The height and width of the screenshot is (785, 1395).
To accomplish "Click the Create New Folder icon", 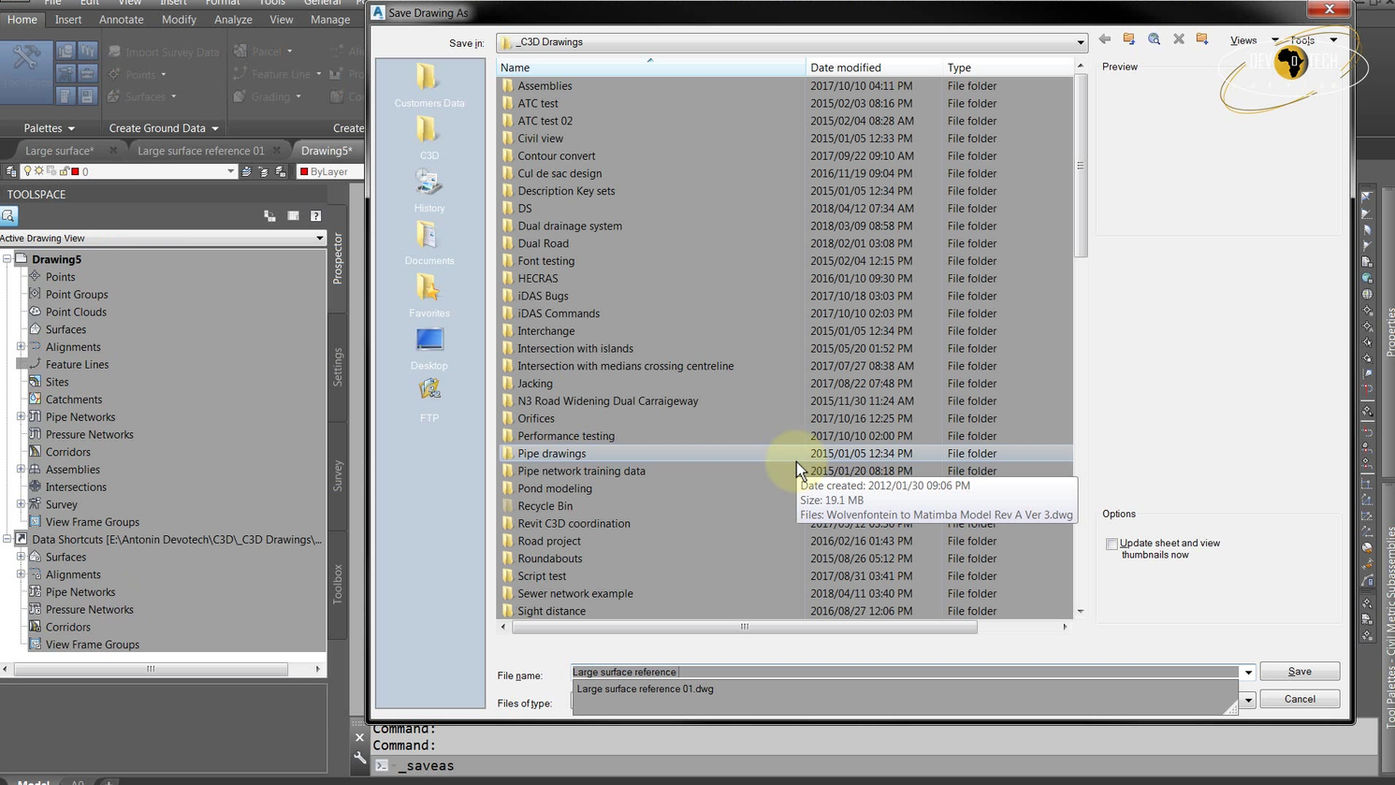I will tap(1202, 40).
